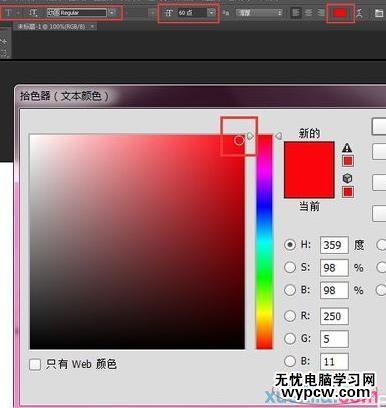
Task: Click the anti-aliasing aa icon
Action: pos(226,13)
